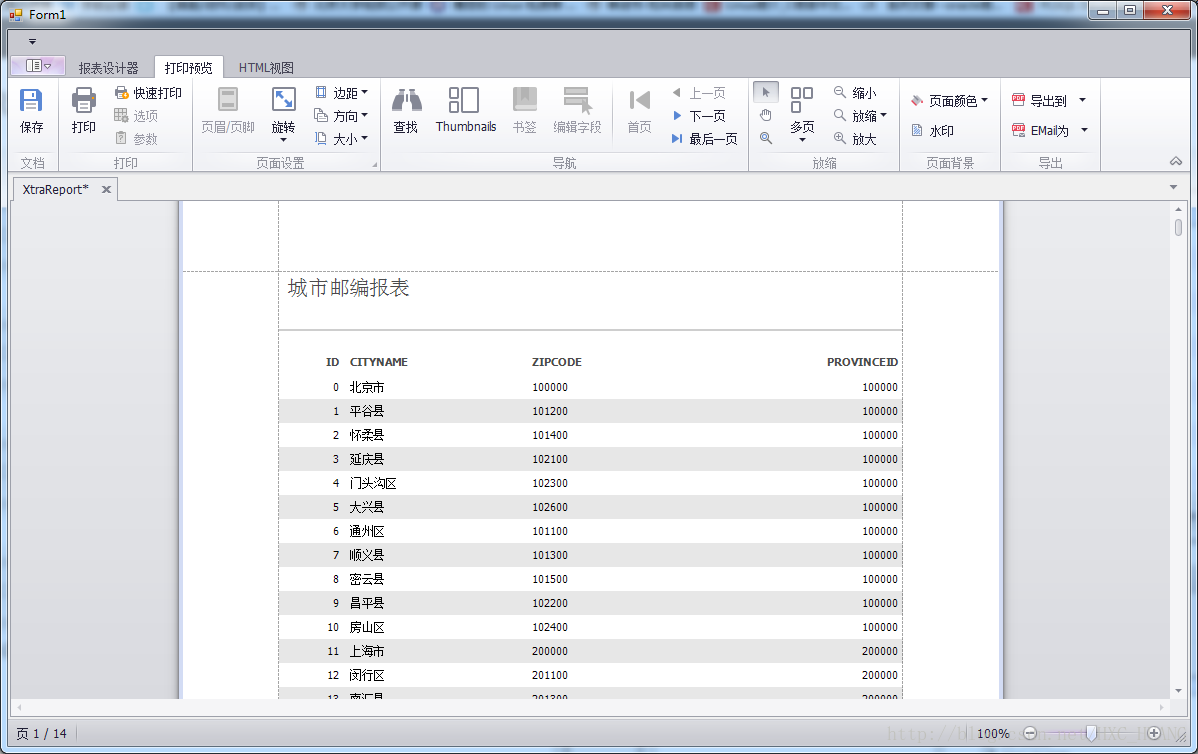
Task: Collapse the ribbon with the chevron
Action: tap(1176, 161)
